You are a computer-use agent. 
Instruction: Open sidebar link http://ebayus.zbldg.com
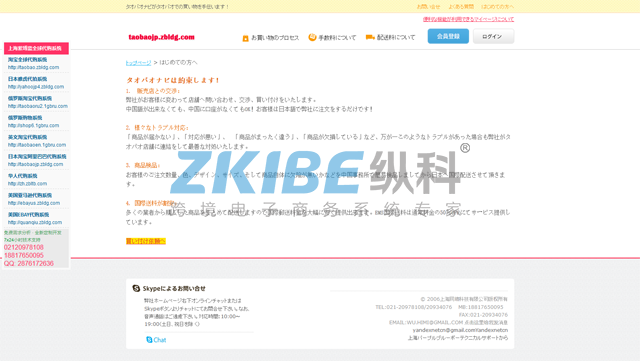point(34,203)
